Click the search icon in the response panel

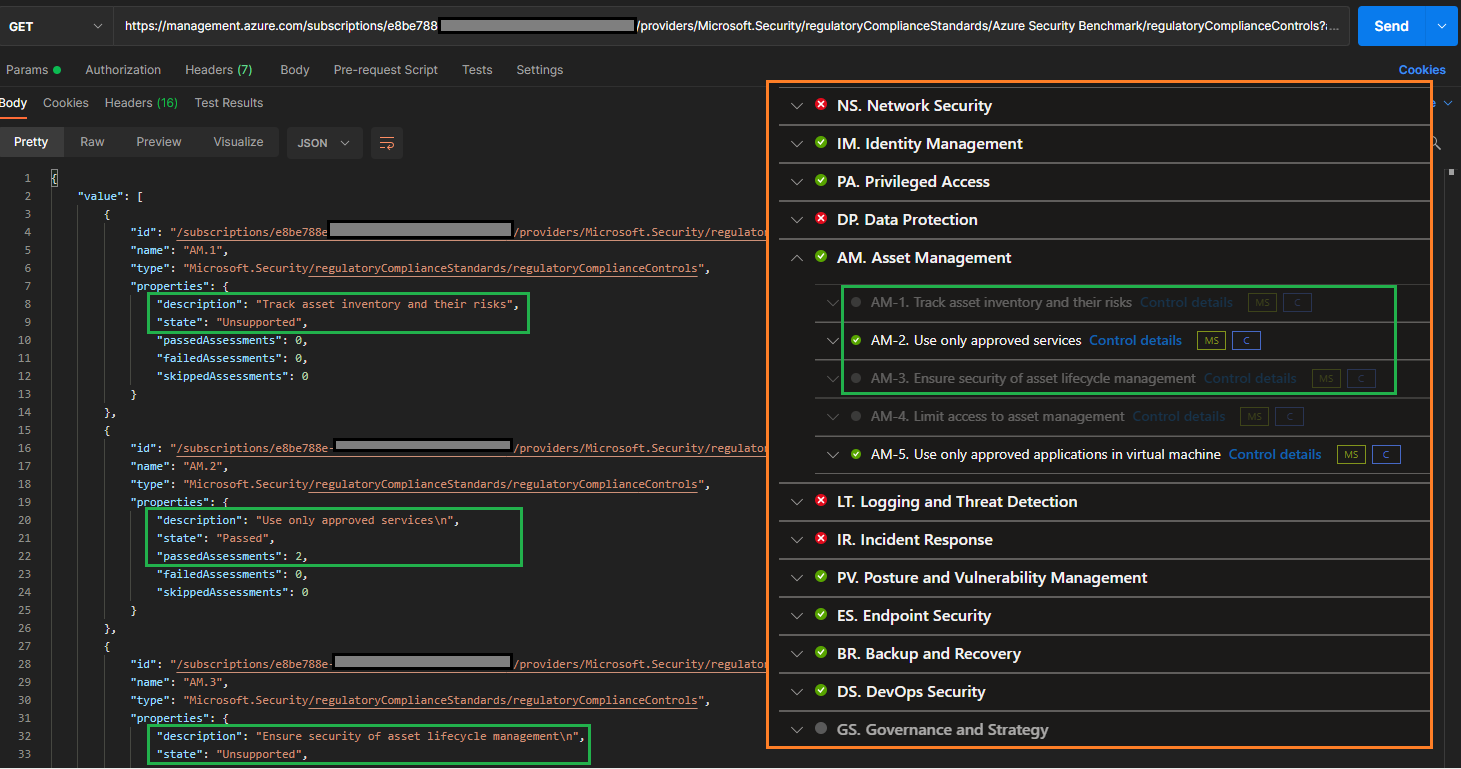coord(1435,142)
